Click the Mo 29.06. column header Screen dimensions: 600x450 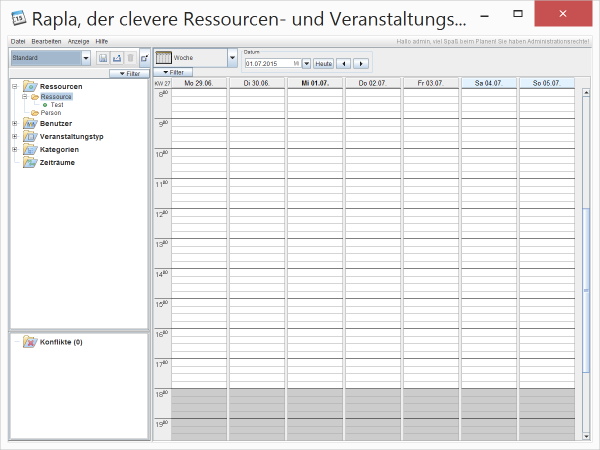pyautogui.click(x=199, y=83)
